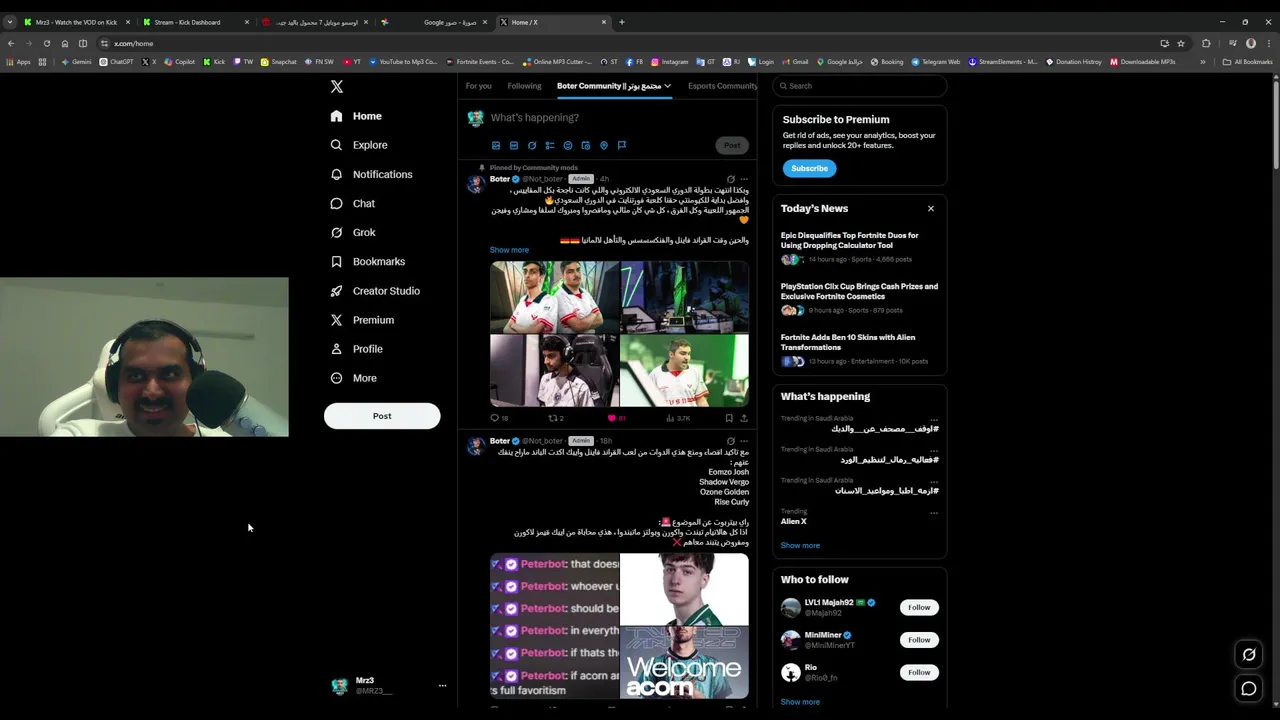Bookmark Boter's pinned post
This screenshot has height=720, width=1280.
point(729,418)
